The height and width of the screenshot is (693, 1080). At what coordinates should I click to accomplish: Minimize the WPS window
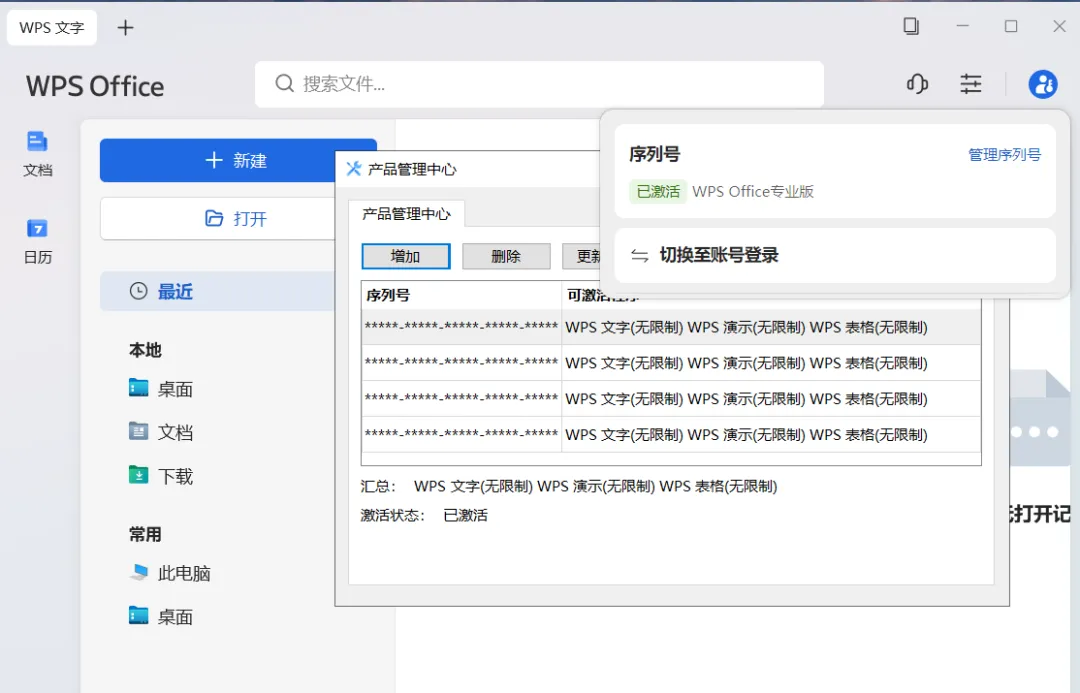tap(962, 26)
